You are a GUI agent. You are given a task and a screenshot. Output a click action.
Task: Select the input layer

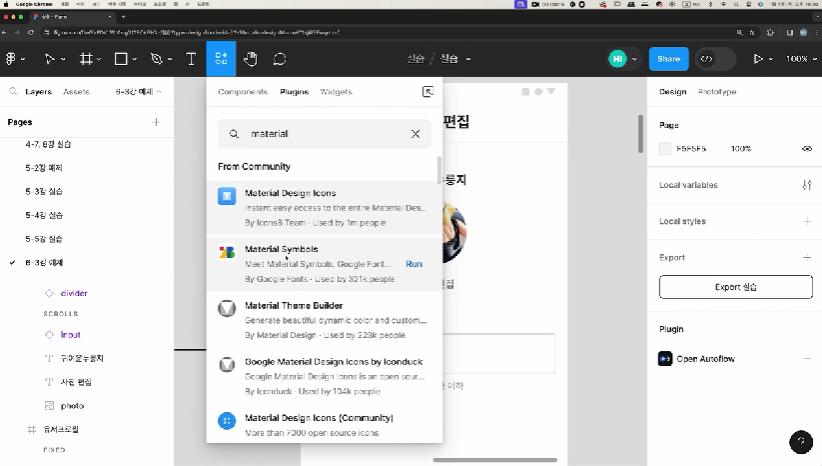pyautogui.click(x=70, y=334)
